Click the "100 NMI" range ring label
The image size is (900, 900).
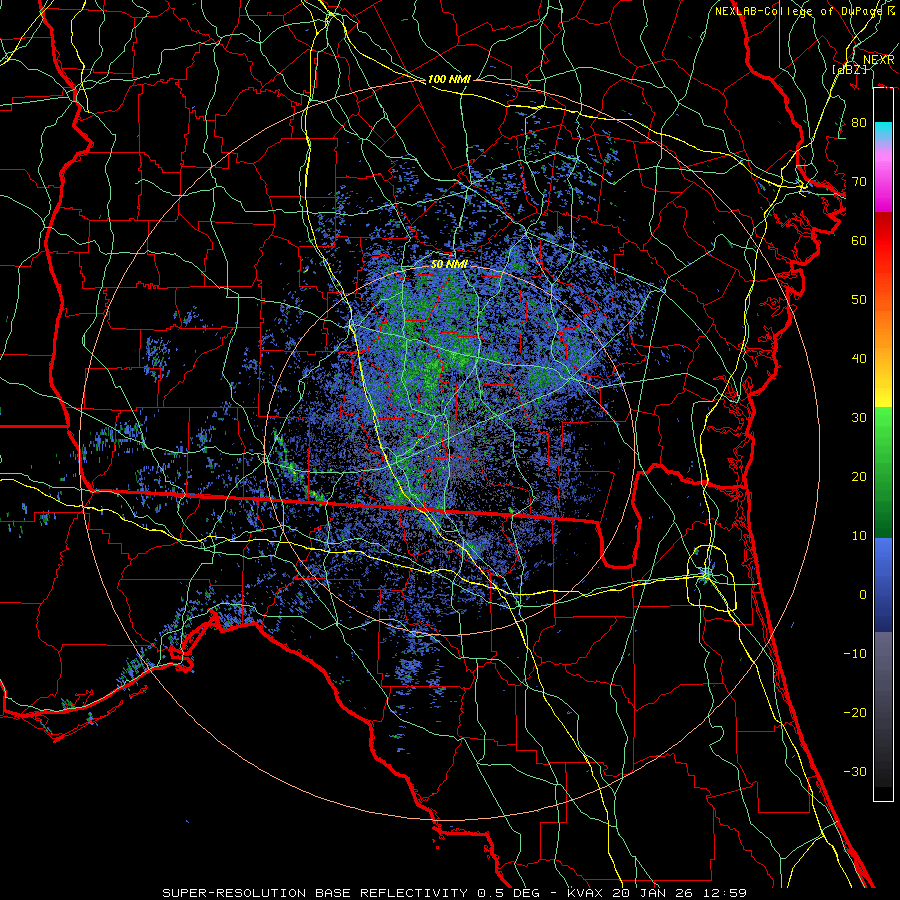pyautogui.click(x=449, y=79)
